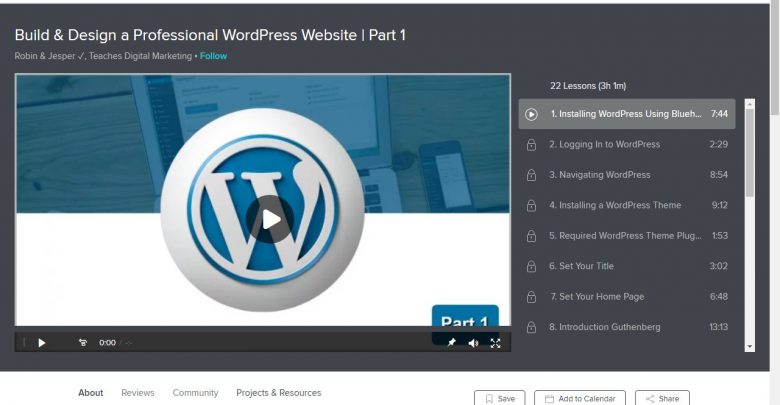Click play icon next to lesson 1

[531, 114]
